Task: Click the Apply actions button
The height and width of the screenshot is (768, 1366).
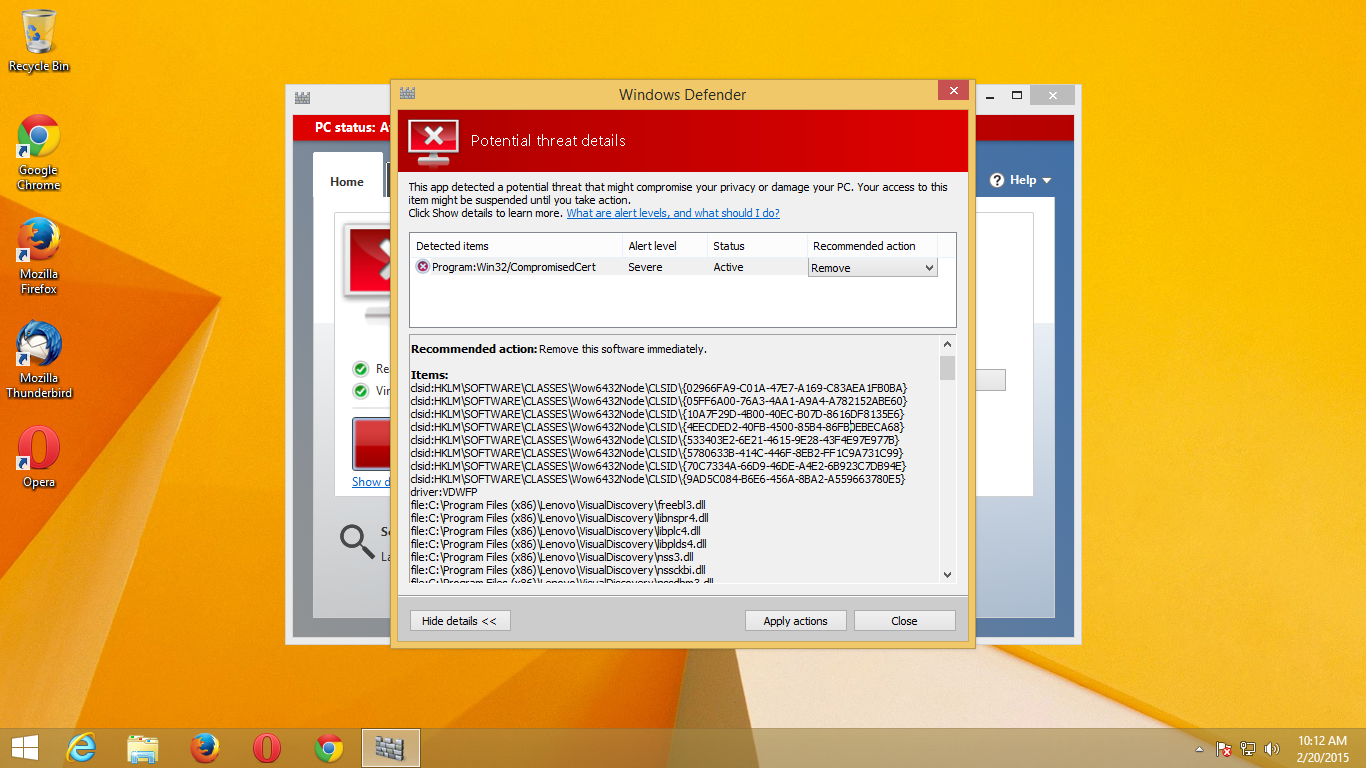Action: [x=795, y=620]
